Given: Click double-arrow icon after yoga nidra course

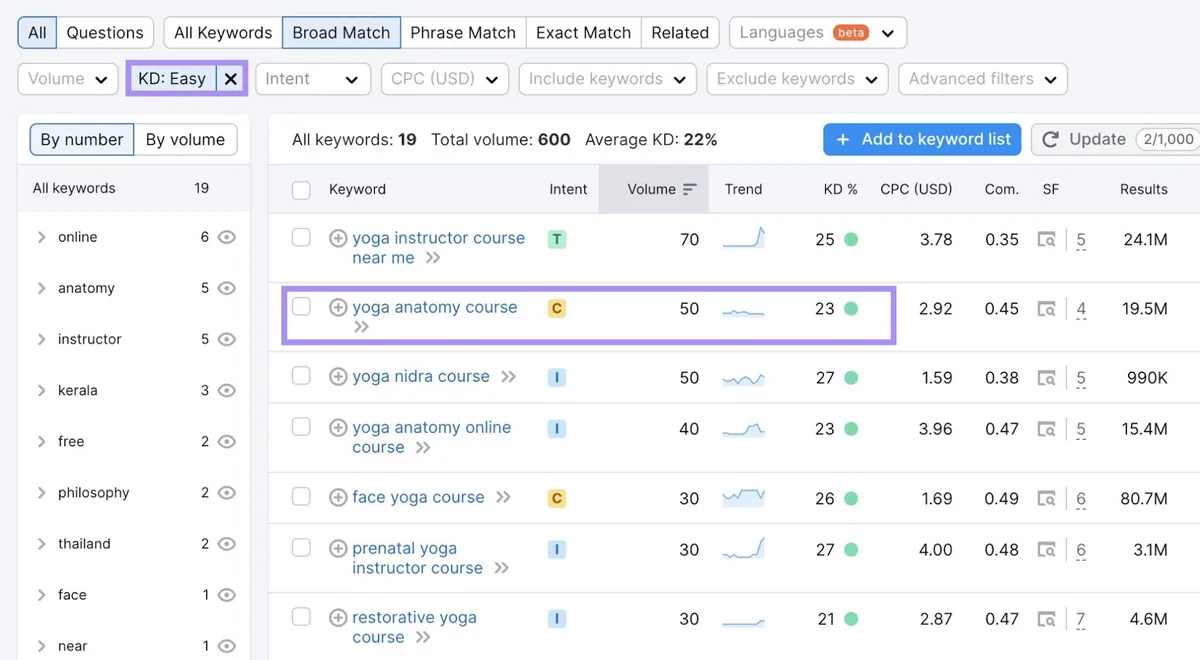Looking at the screenshot, I should (509, 377).
